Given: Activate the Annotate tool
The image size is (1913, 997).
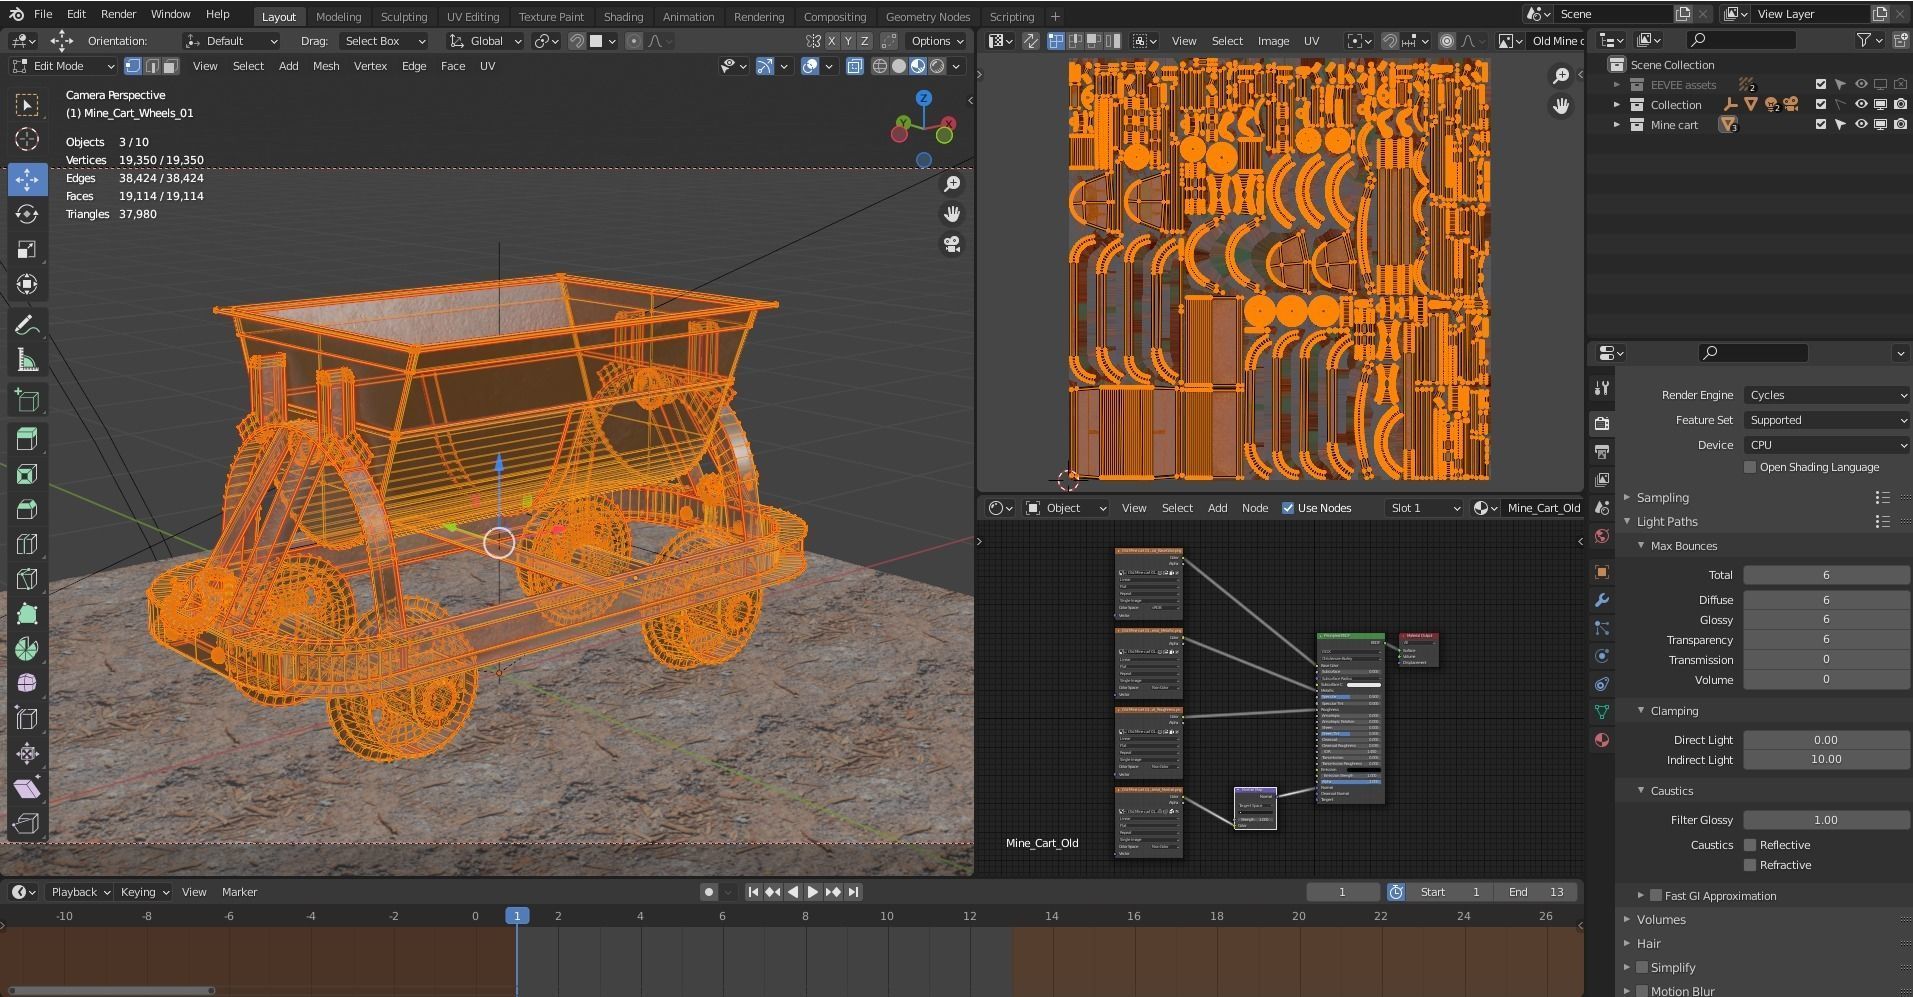Looking at the screenshot, I should [x=27, y=325].
